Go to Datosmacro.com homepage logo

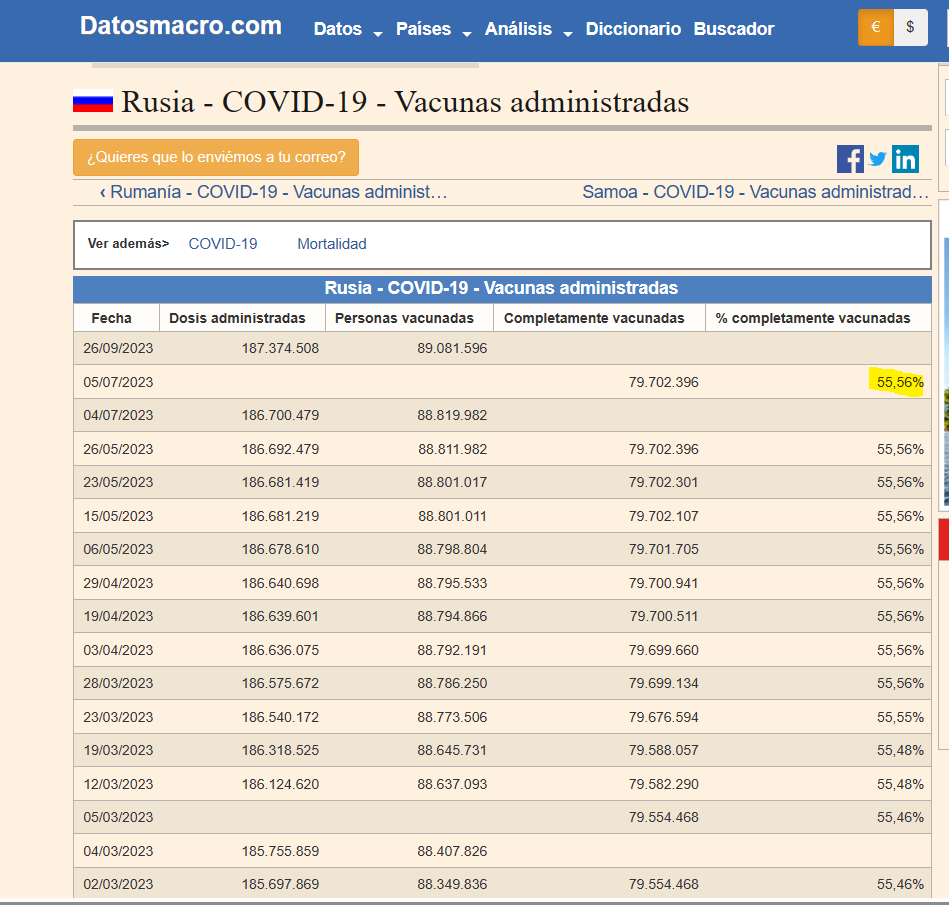coord(181,26)
